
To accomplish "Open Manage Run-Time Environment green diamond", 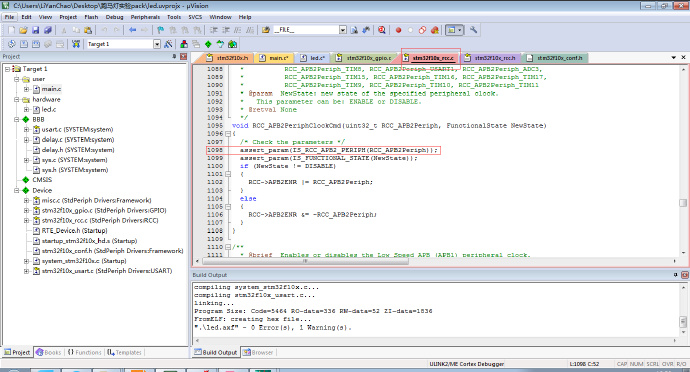I will point(208,44).
